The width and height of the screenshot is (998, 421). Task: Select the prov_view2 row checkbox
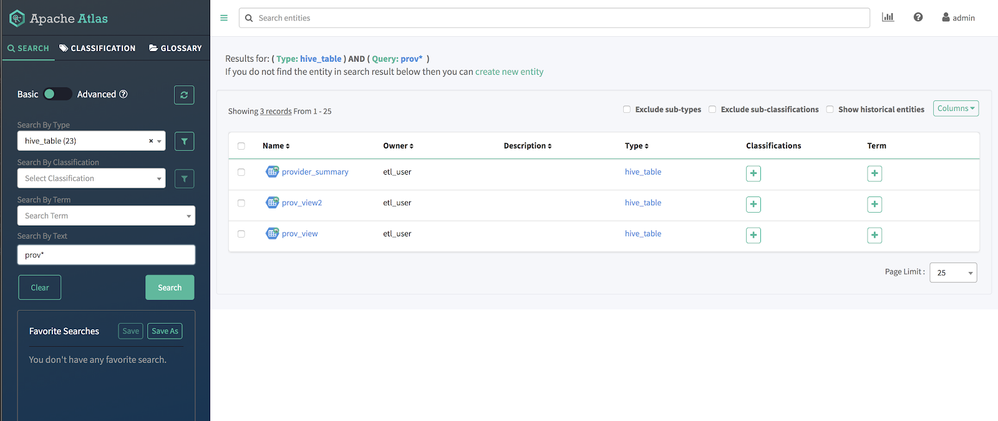click(x=241, y=203)
